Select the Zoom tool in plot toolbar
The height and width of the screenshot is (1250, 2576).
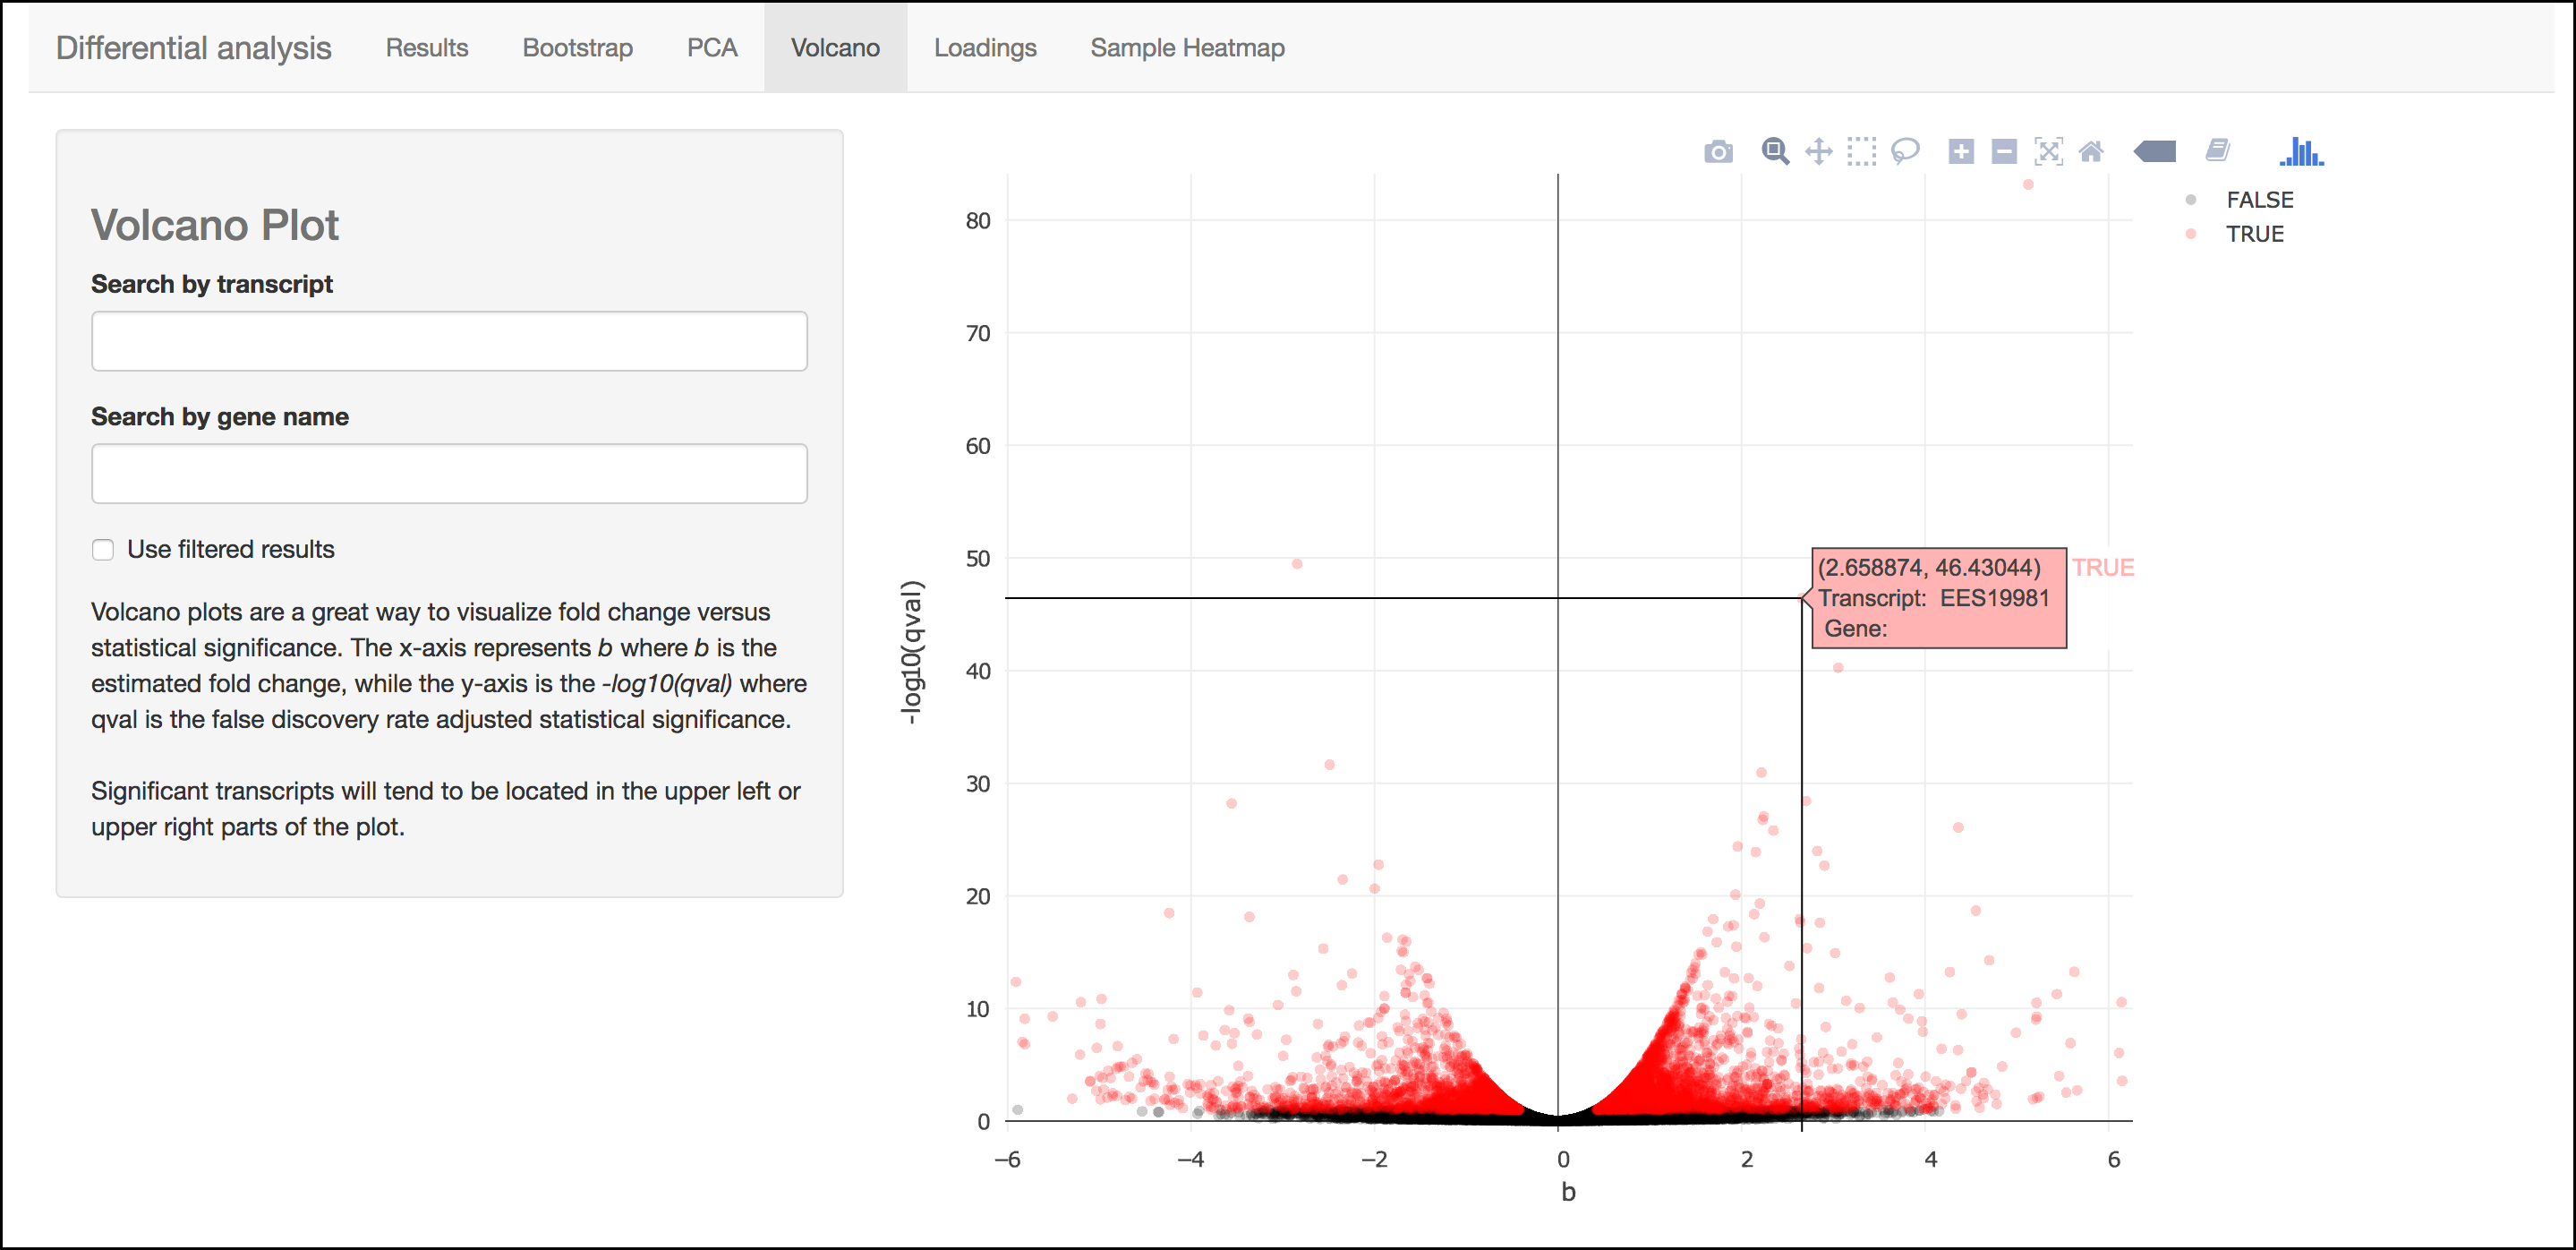(x=1775, y=152)
